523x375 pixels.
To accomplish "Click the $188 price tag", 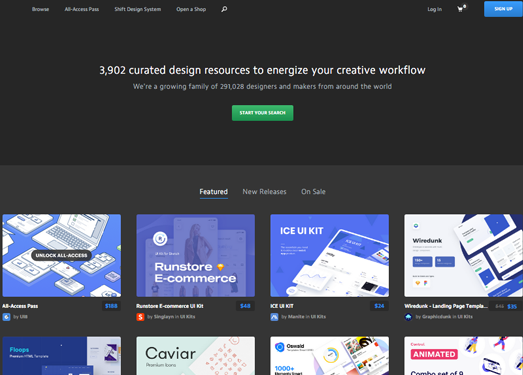I will (x=111, y=306).
